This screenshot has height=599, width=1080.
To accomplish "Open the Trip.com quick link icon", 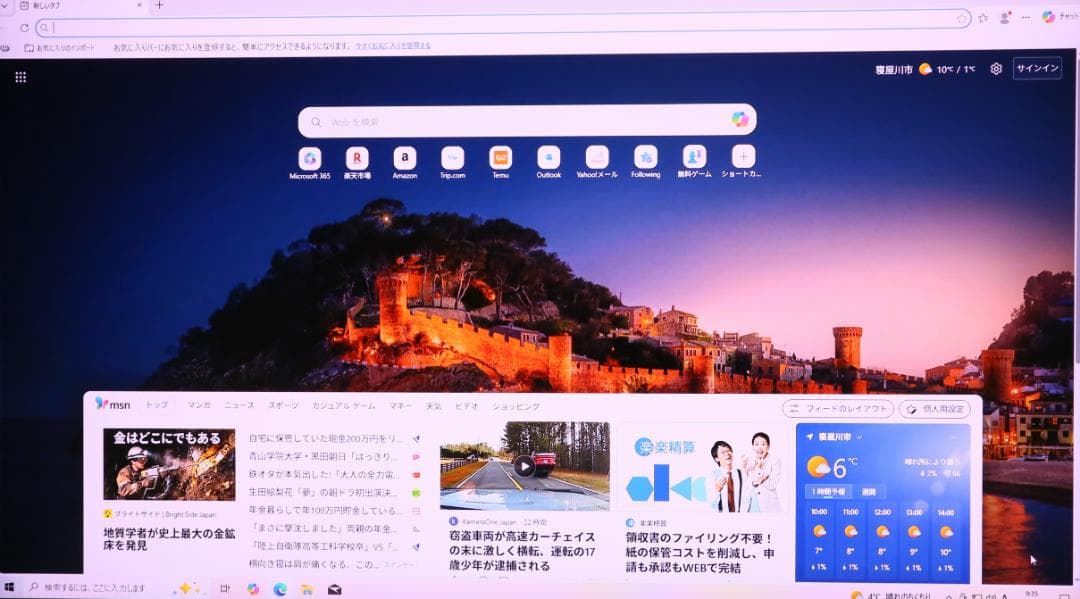I will tap(452, 158).
